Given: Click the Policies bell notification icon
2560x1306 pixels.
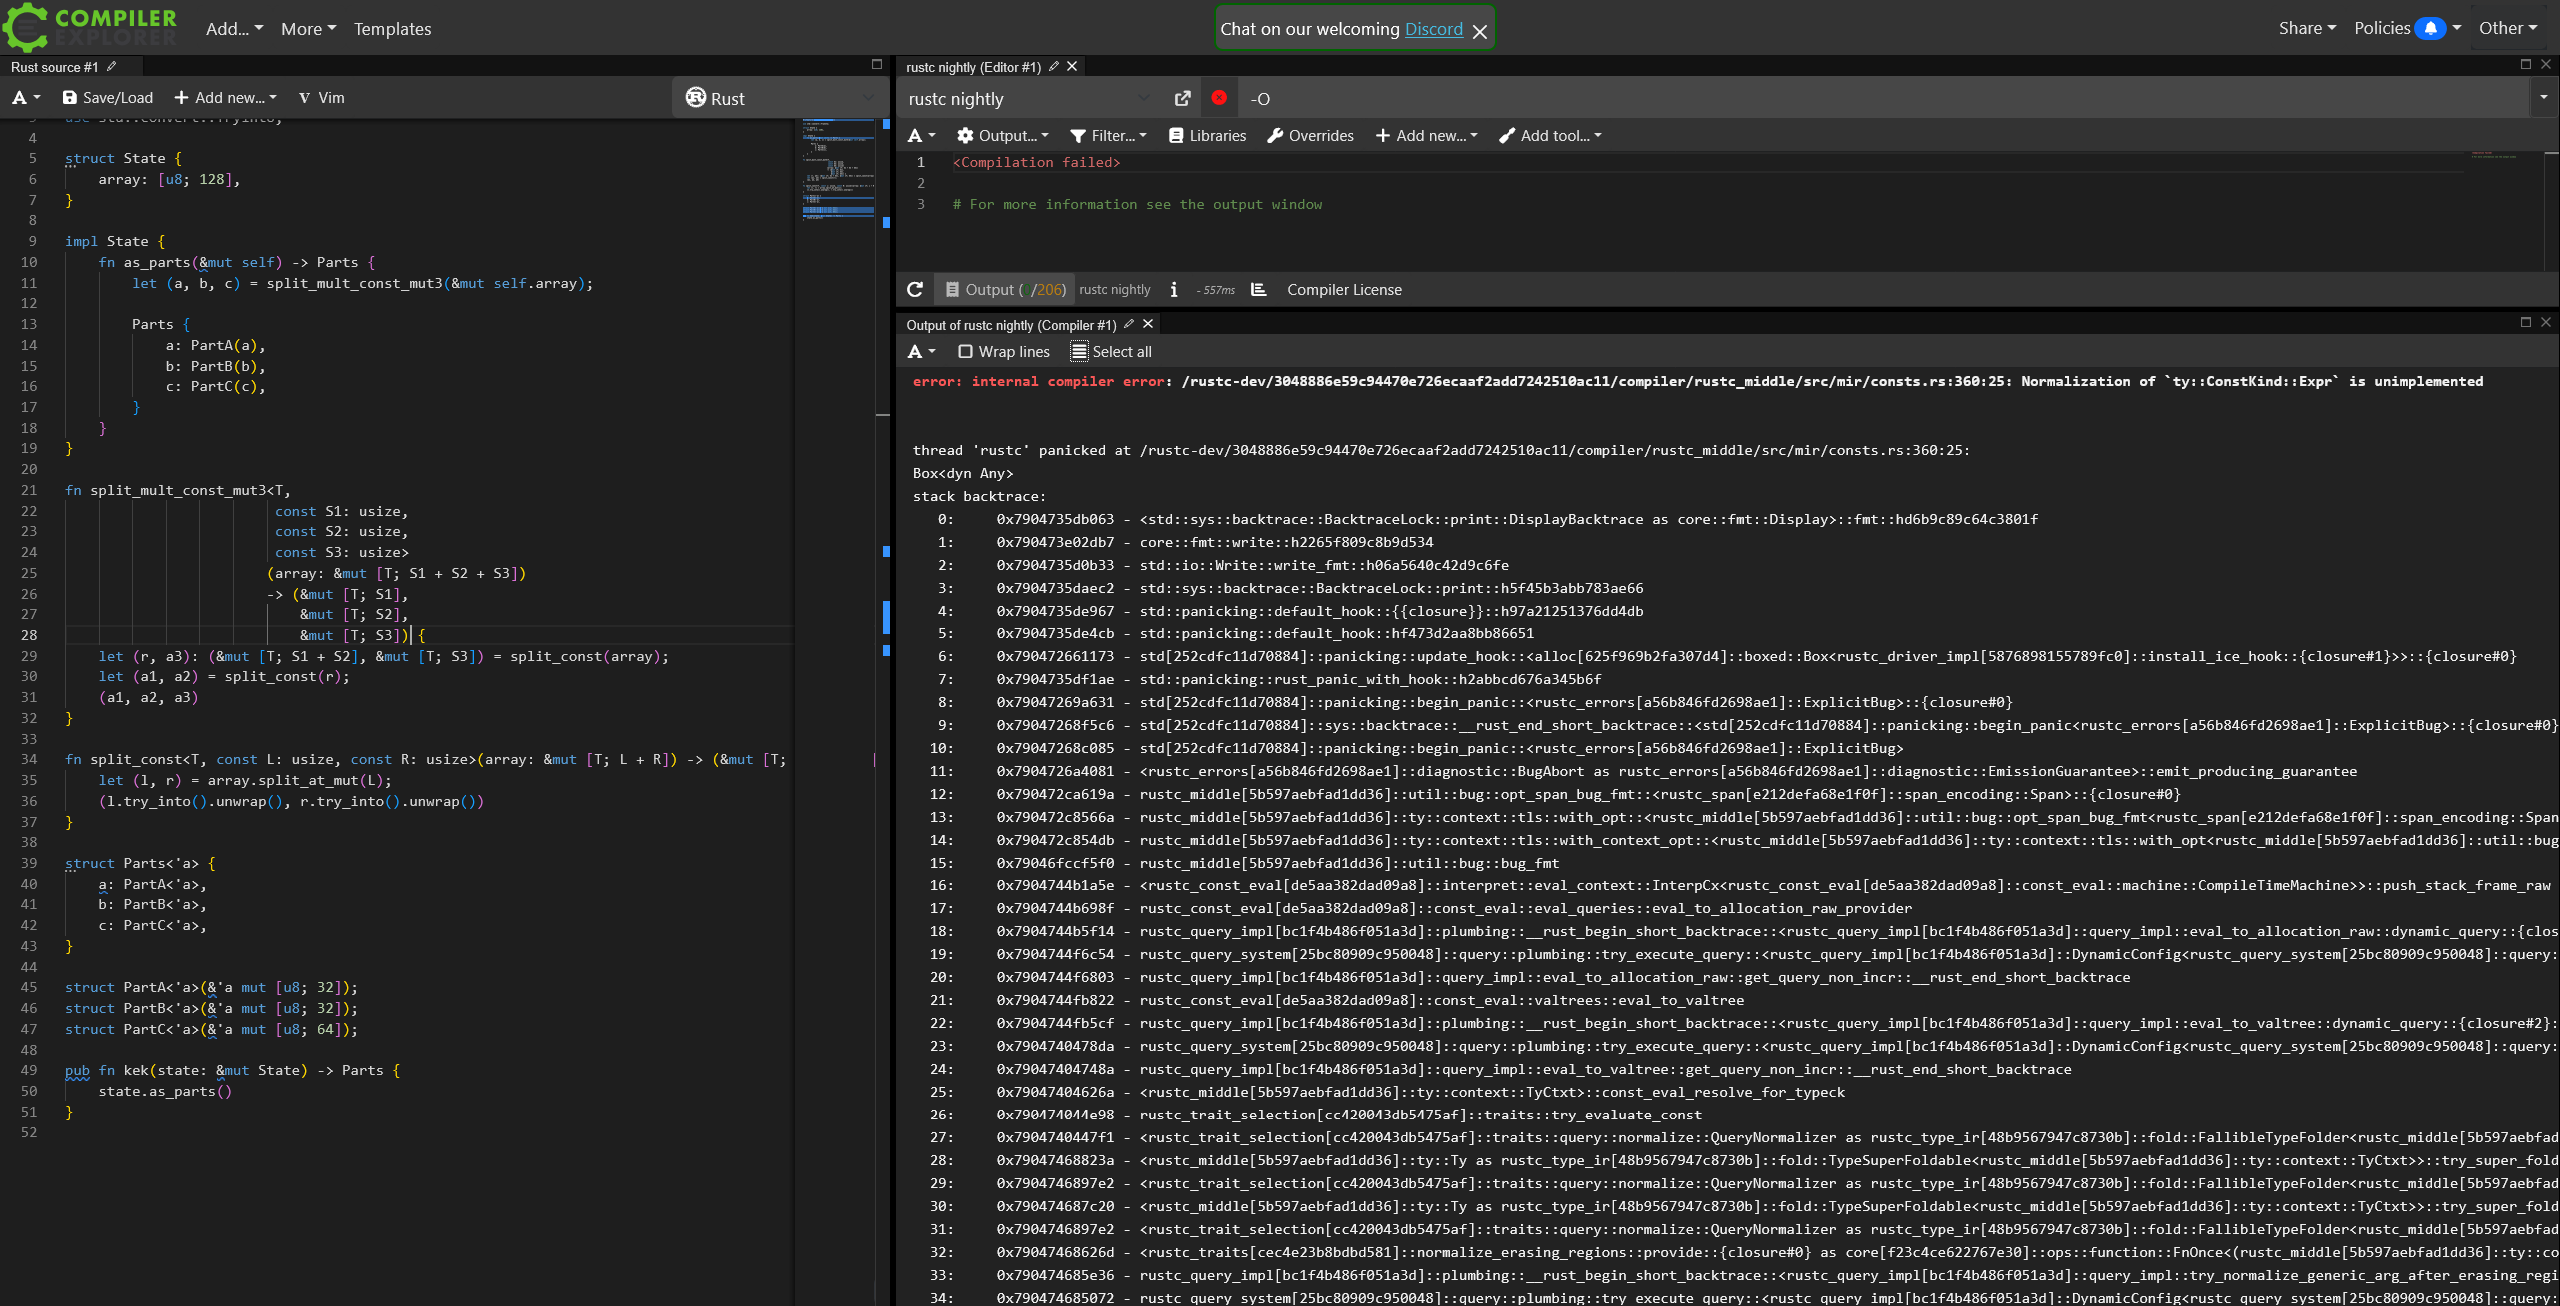Looking at the screenshot, I should pyautogui.click(x=2430, y=28).
